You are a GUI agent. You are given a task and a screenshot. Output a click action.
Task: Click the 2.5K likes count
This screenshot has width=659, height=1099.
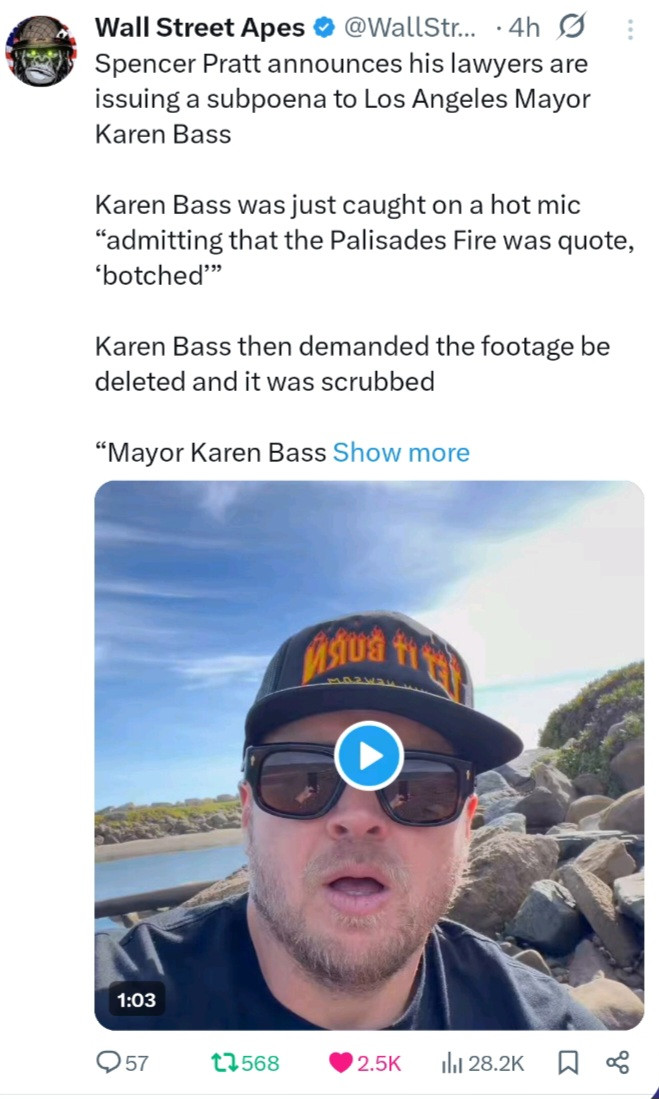point(379,1064)
